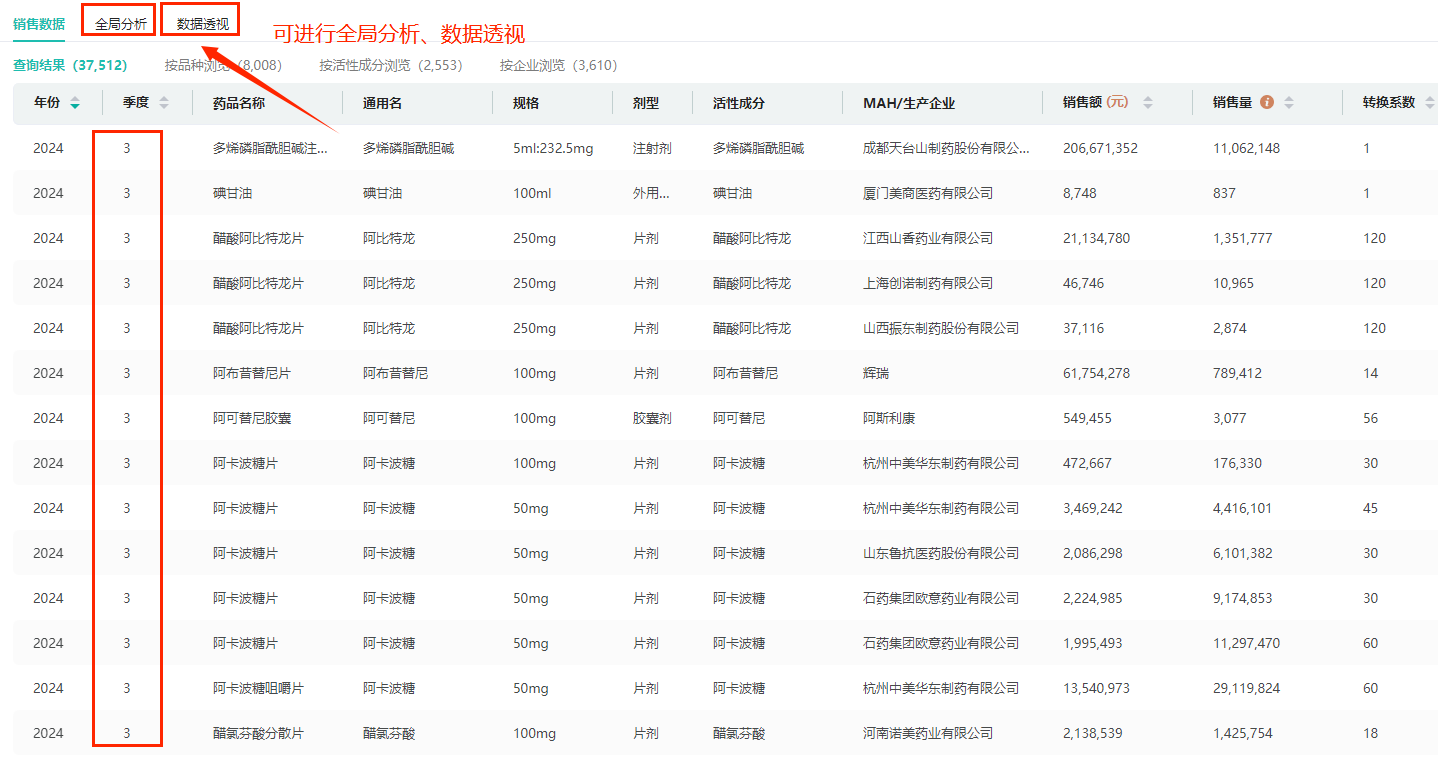Click the MAH/生产企业 column header
The width and height of the screenshot is (1438, 757).
pos(909,103)
